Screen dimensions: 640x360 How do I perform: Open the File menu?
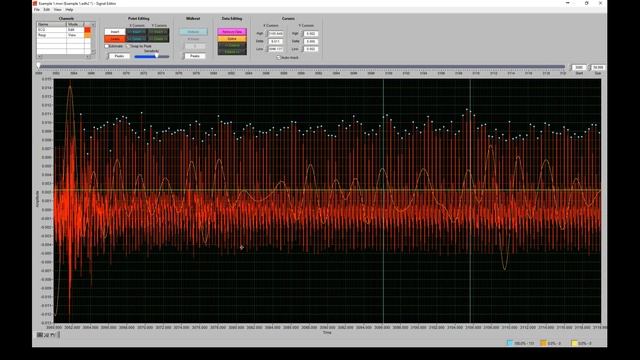[x=37, y=9]
